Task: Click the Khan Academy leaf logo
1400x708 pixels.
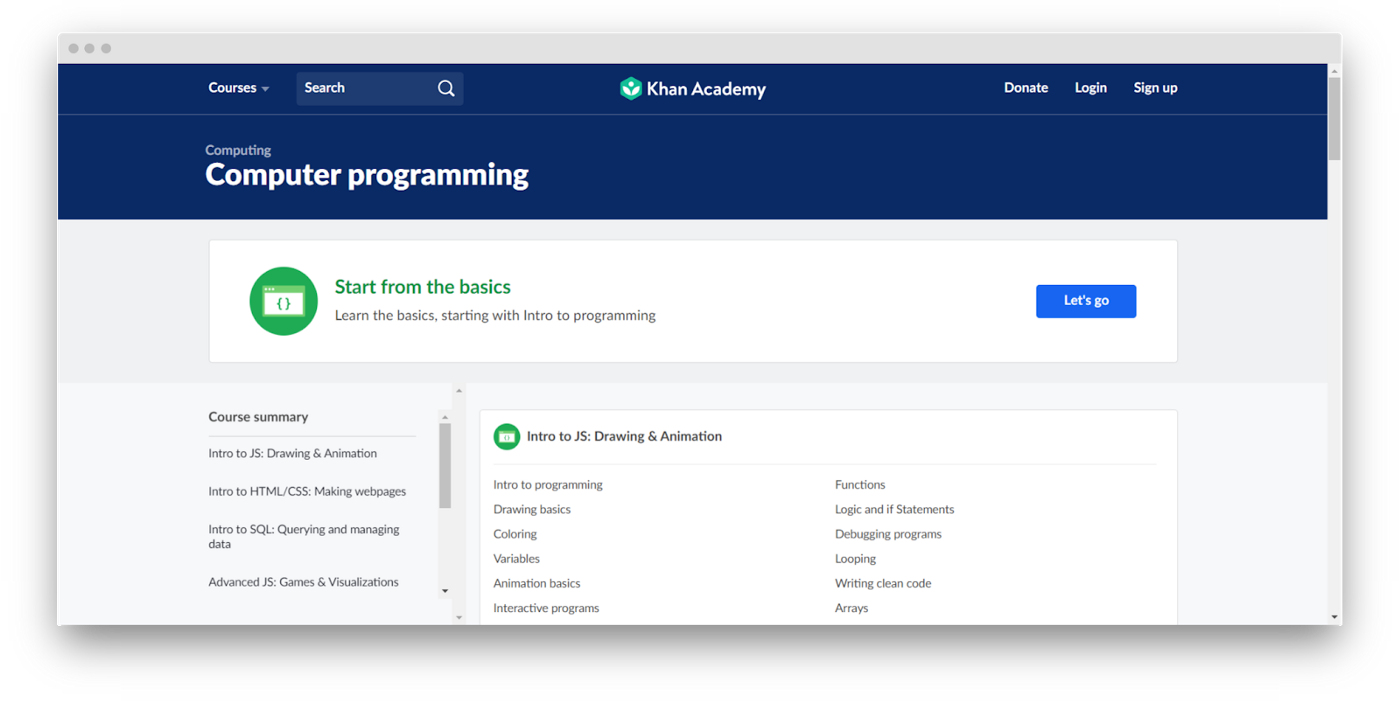Action: click(631, 88)
